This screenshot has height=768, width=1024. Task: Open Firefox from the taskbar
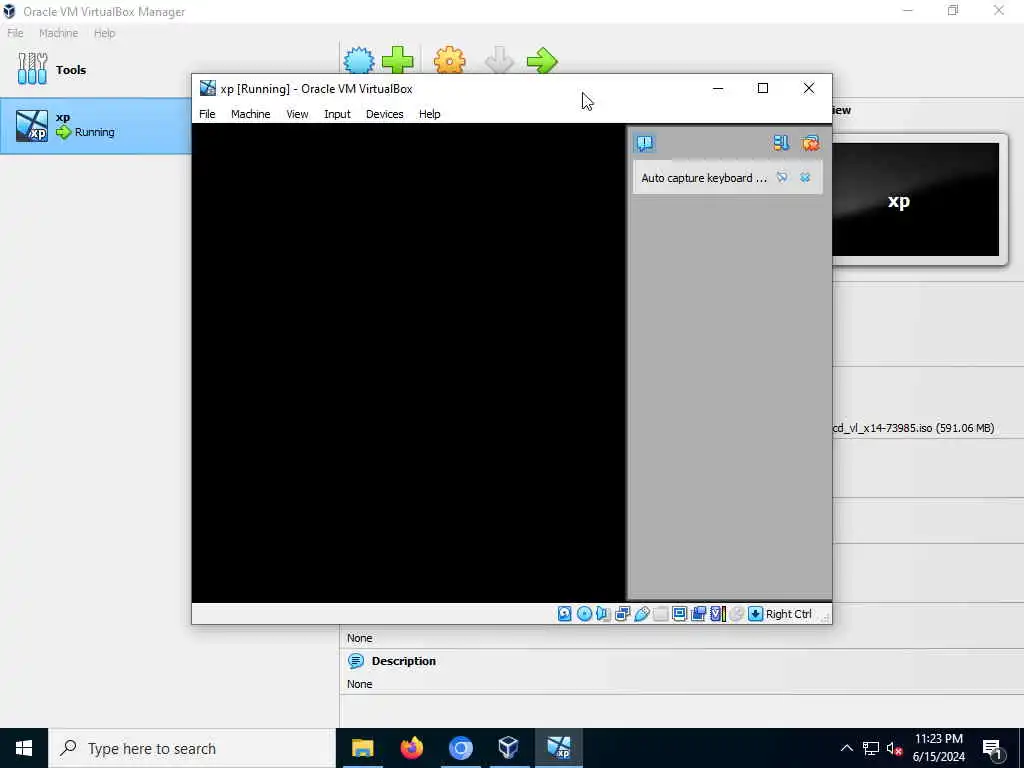click(x=411, y=748)
